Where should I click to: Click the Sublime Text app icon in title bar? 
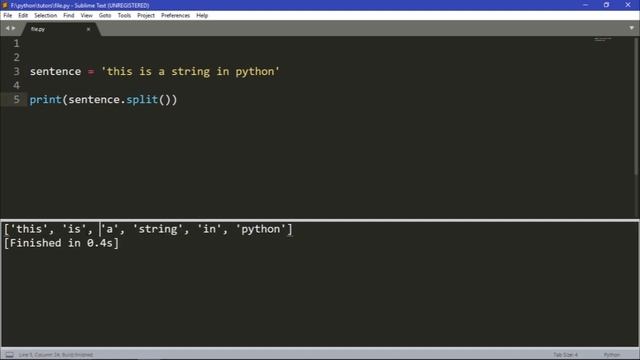(5, 5)
